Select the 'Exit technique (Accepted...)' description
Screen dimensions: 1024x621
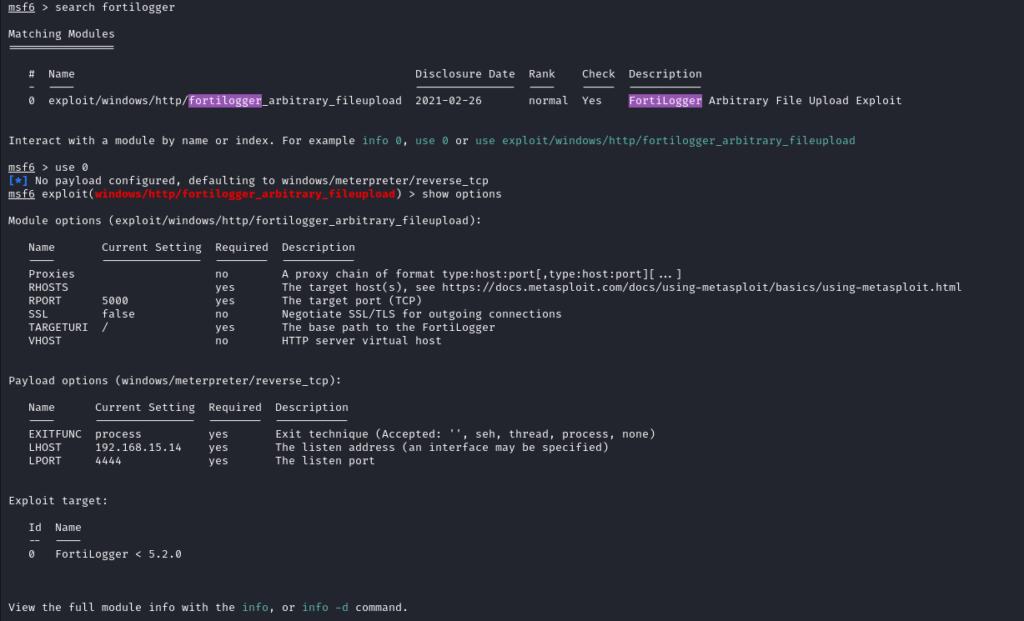pos(466,434)
